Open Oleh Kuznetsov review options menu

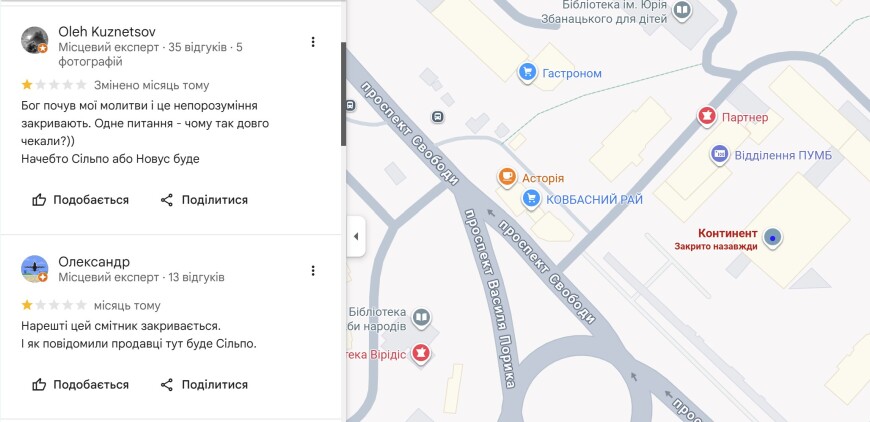313,42
